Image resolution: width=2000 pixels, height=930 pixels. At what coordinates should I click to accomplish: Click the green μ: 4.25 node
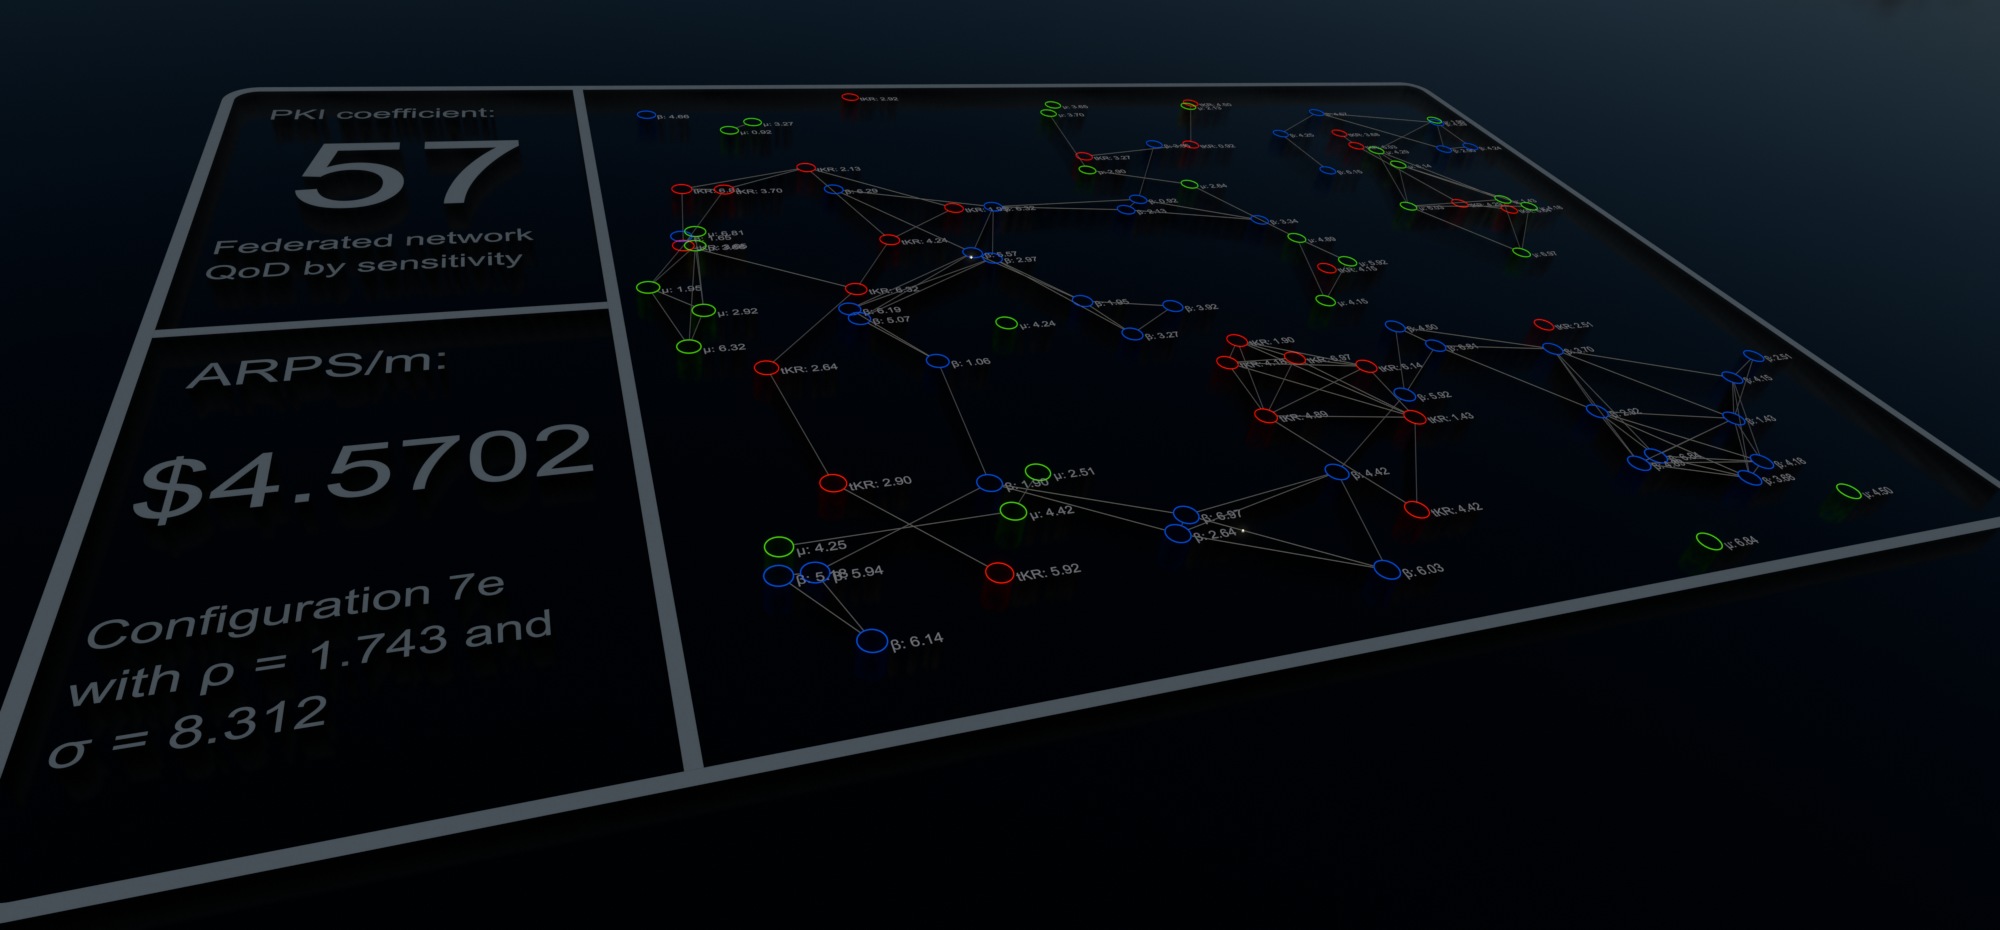pos(778,547)
